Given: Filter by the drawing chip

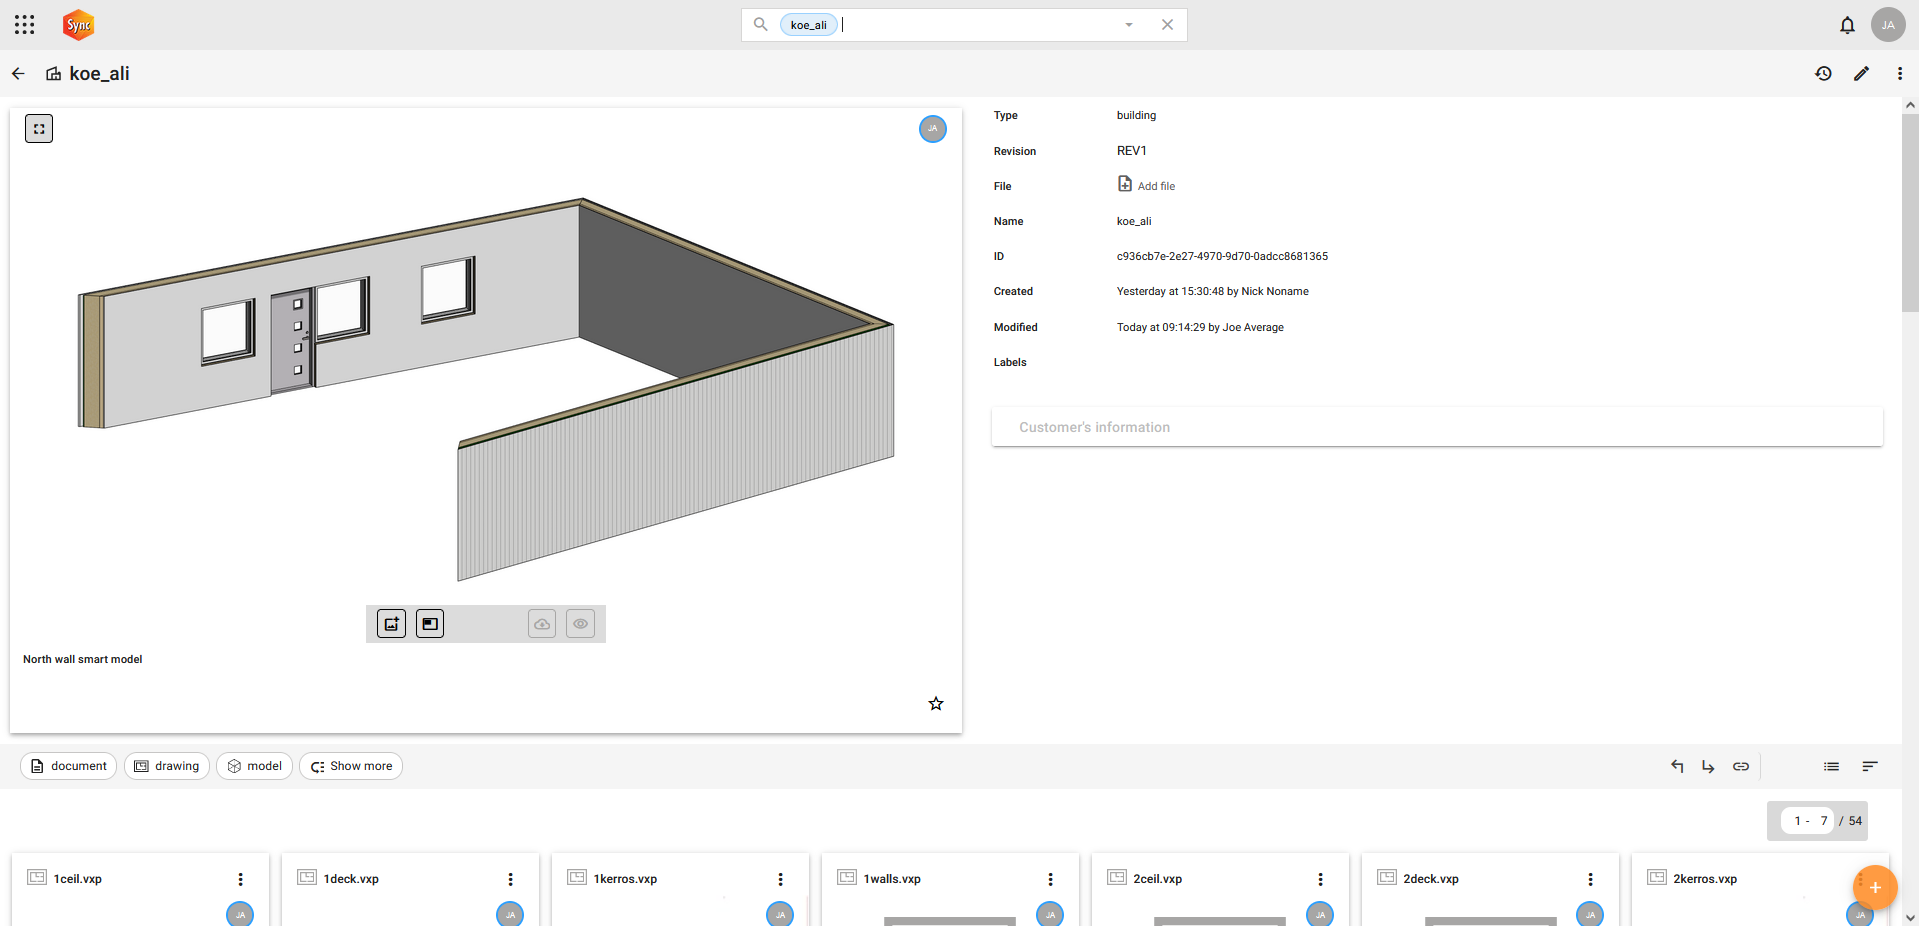Looking at the screenshot, I should (x=167, y=766).
